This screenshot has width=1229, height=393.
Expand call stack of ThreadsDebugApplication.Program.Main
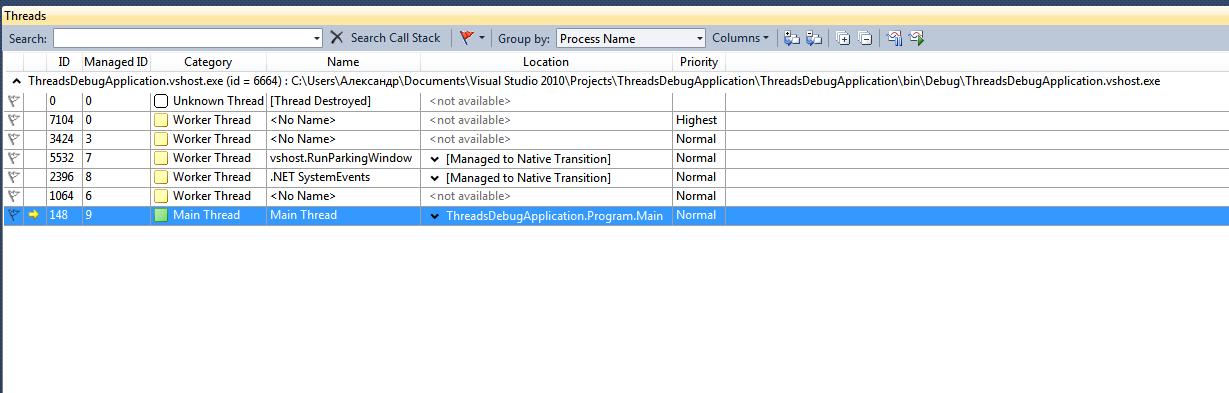[x=434, y=215]
